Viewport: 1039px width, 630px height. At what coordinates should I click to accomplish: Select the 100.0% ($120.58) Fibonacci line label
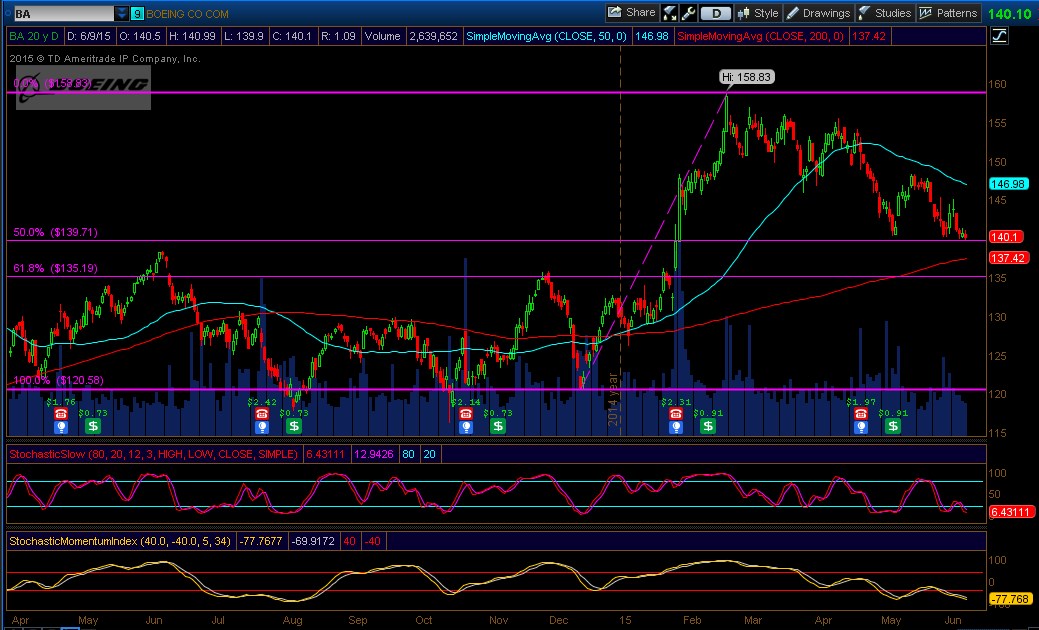(x=58, y=380)
